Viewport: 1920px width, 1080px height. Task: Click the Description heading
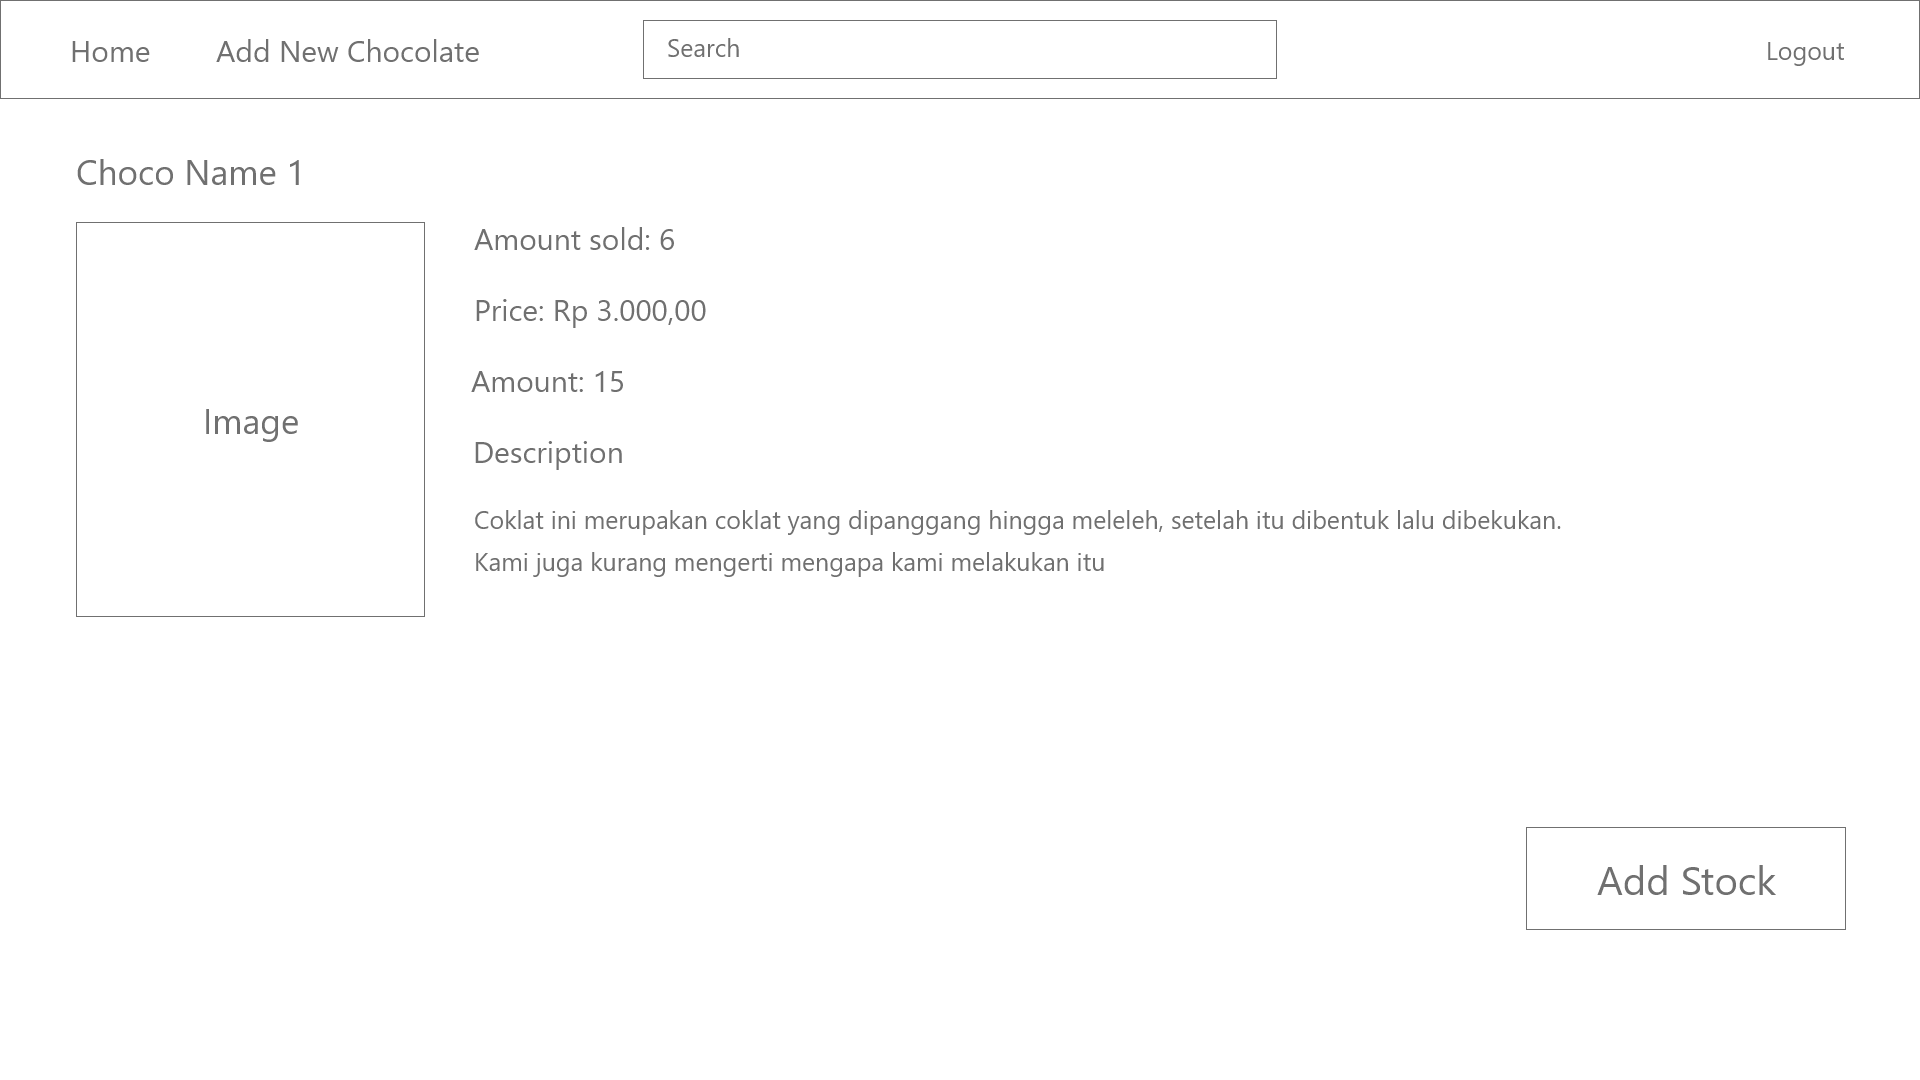tap(548, 453)
